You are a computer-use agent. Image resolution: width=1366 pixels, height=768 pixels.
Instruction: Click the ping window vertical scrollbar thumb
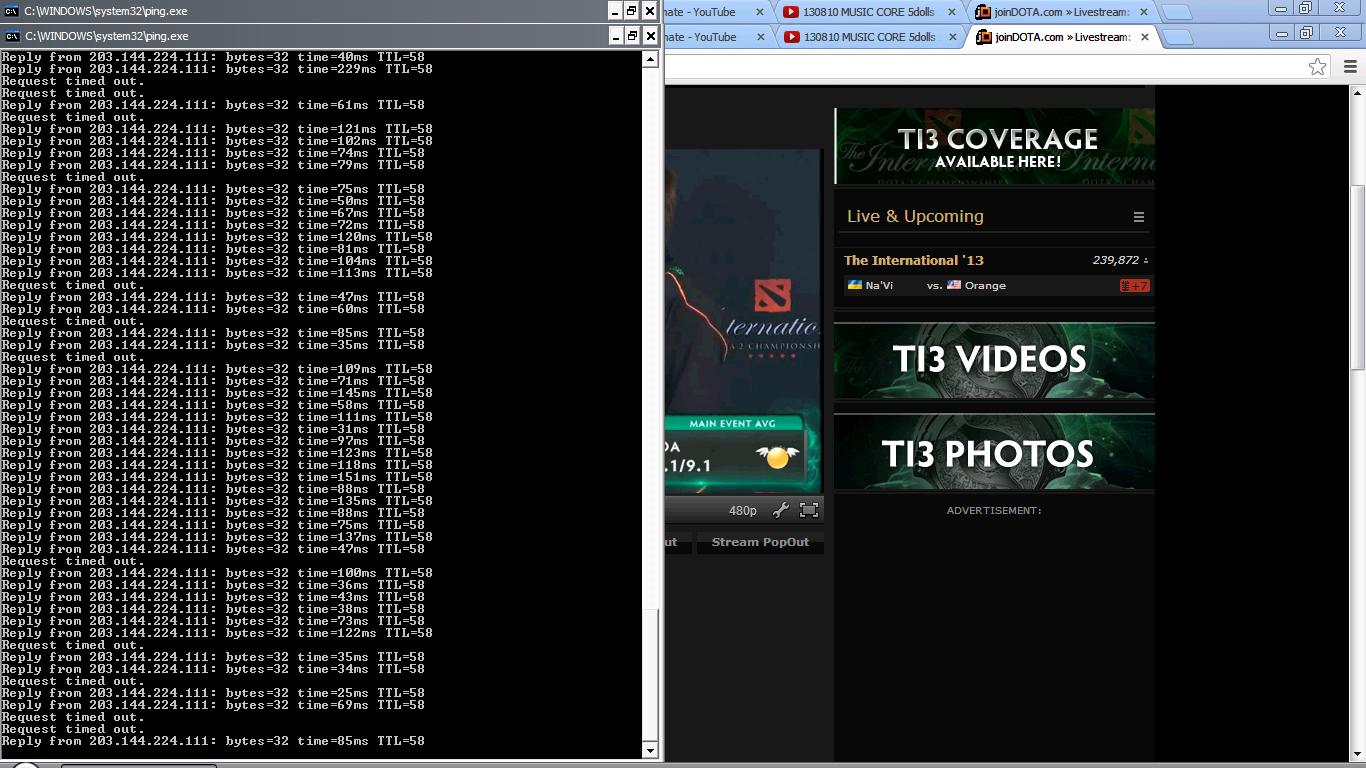[650, 677]
